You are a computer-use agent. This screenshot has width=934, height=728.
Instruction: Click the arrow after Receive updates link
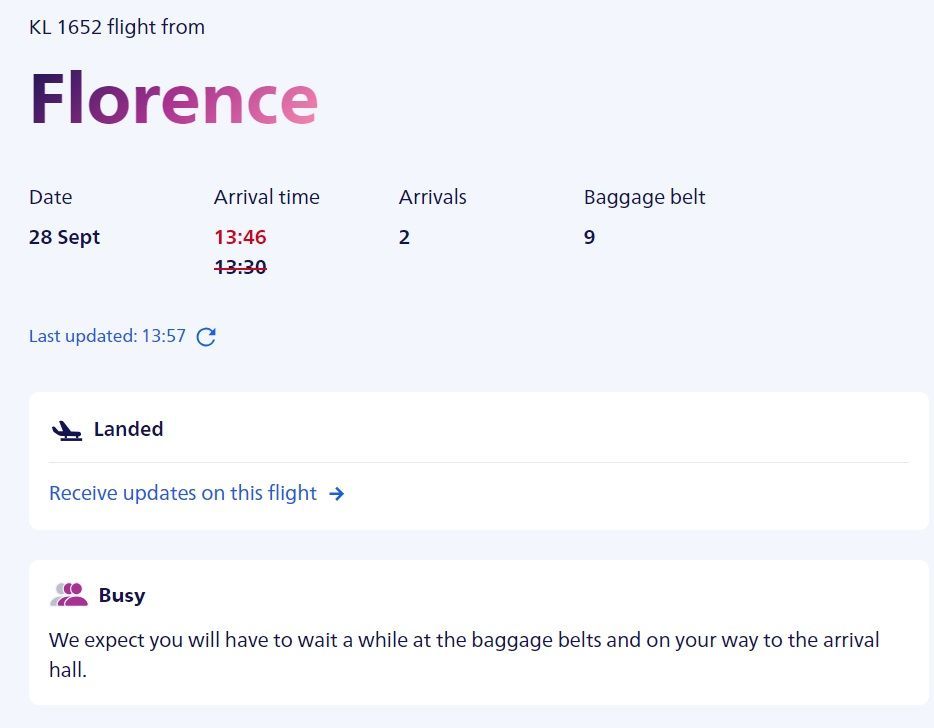point(337,493)
